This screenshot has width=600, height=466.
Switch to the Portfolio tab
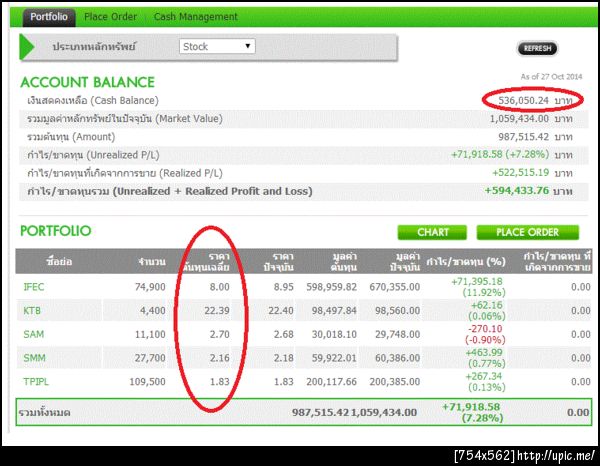[x=49, y=17]
